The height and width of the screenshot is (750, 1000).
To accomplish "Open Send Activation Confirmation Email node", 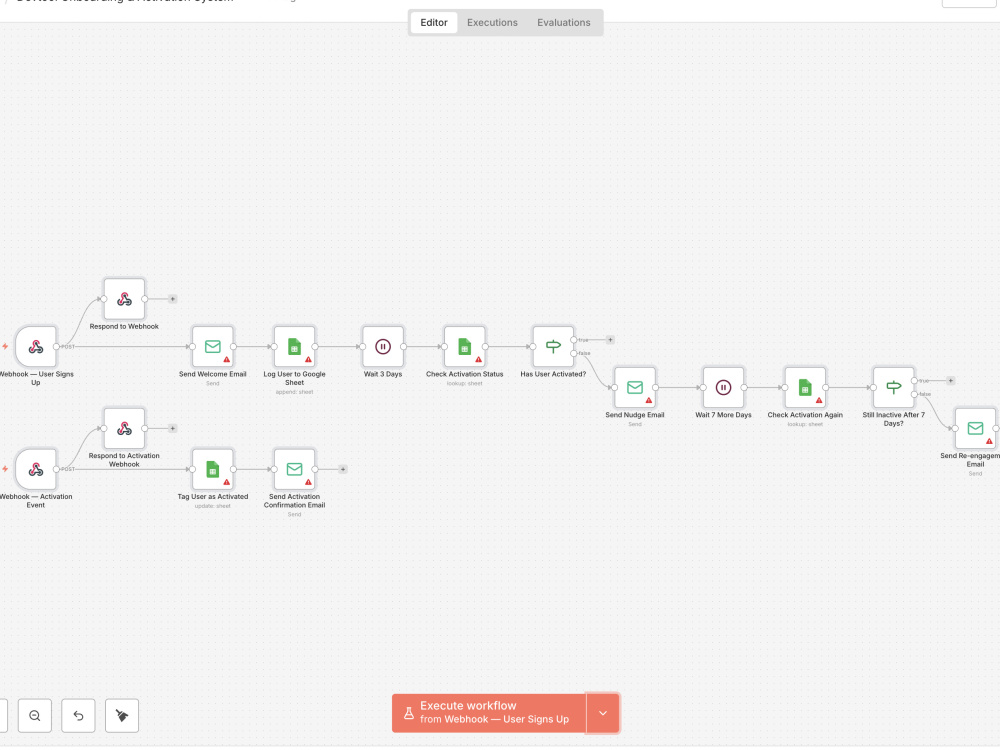I will 294,469.
